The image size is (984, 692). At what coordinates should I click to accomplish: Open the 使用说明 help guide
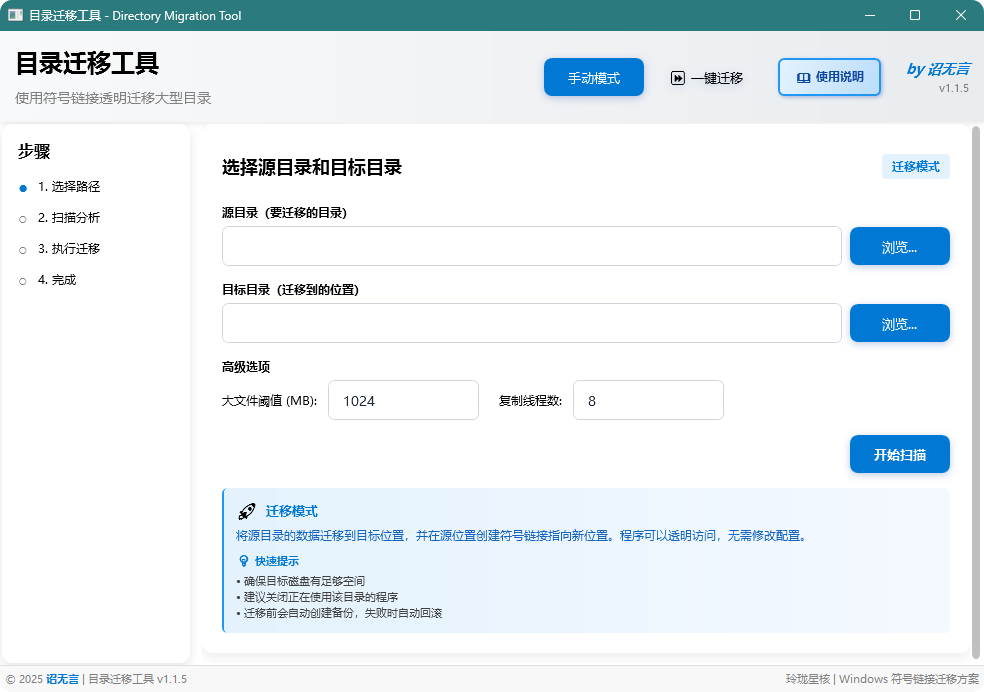[x=830, y=77]
